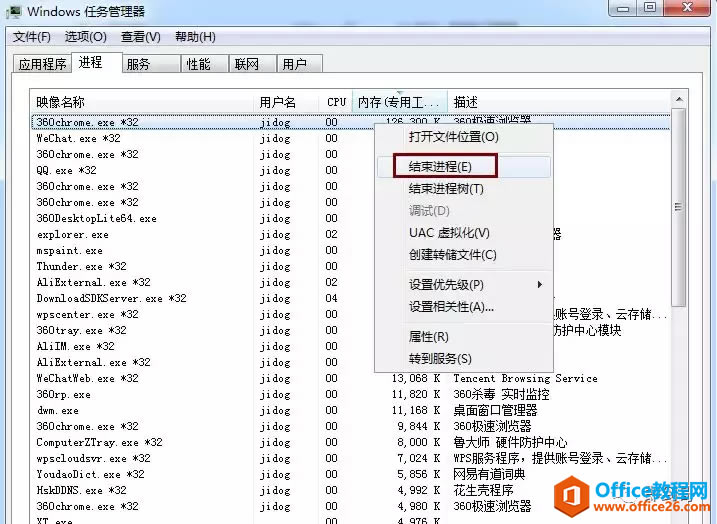This screenshot has width=717, height=524.
Task: Select the 360DesktopLite64.exe process
Action: click(x=351, y=218)
